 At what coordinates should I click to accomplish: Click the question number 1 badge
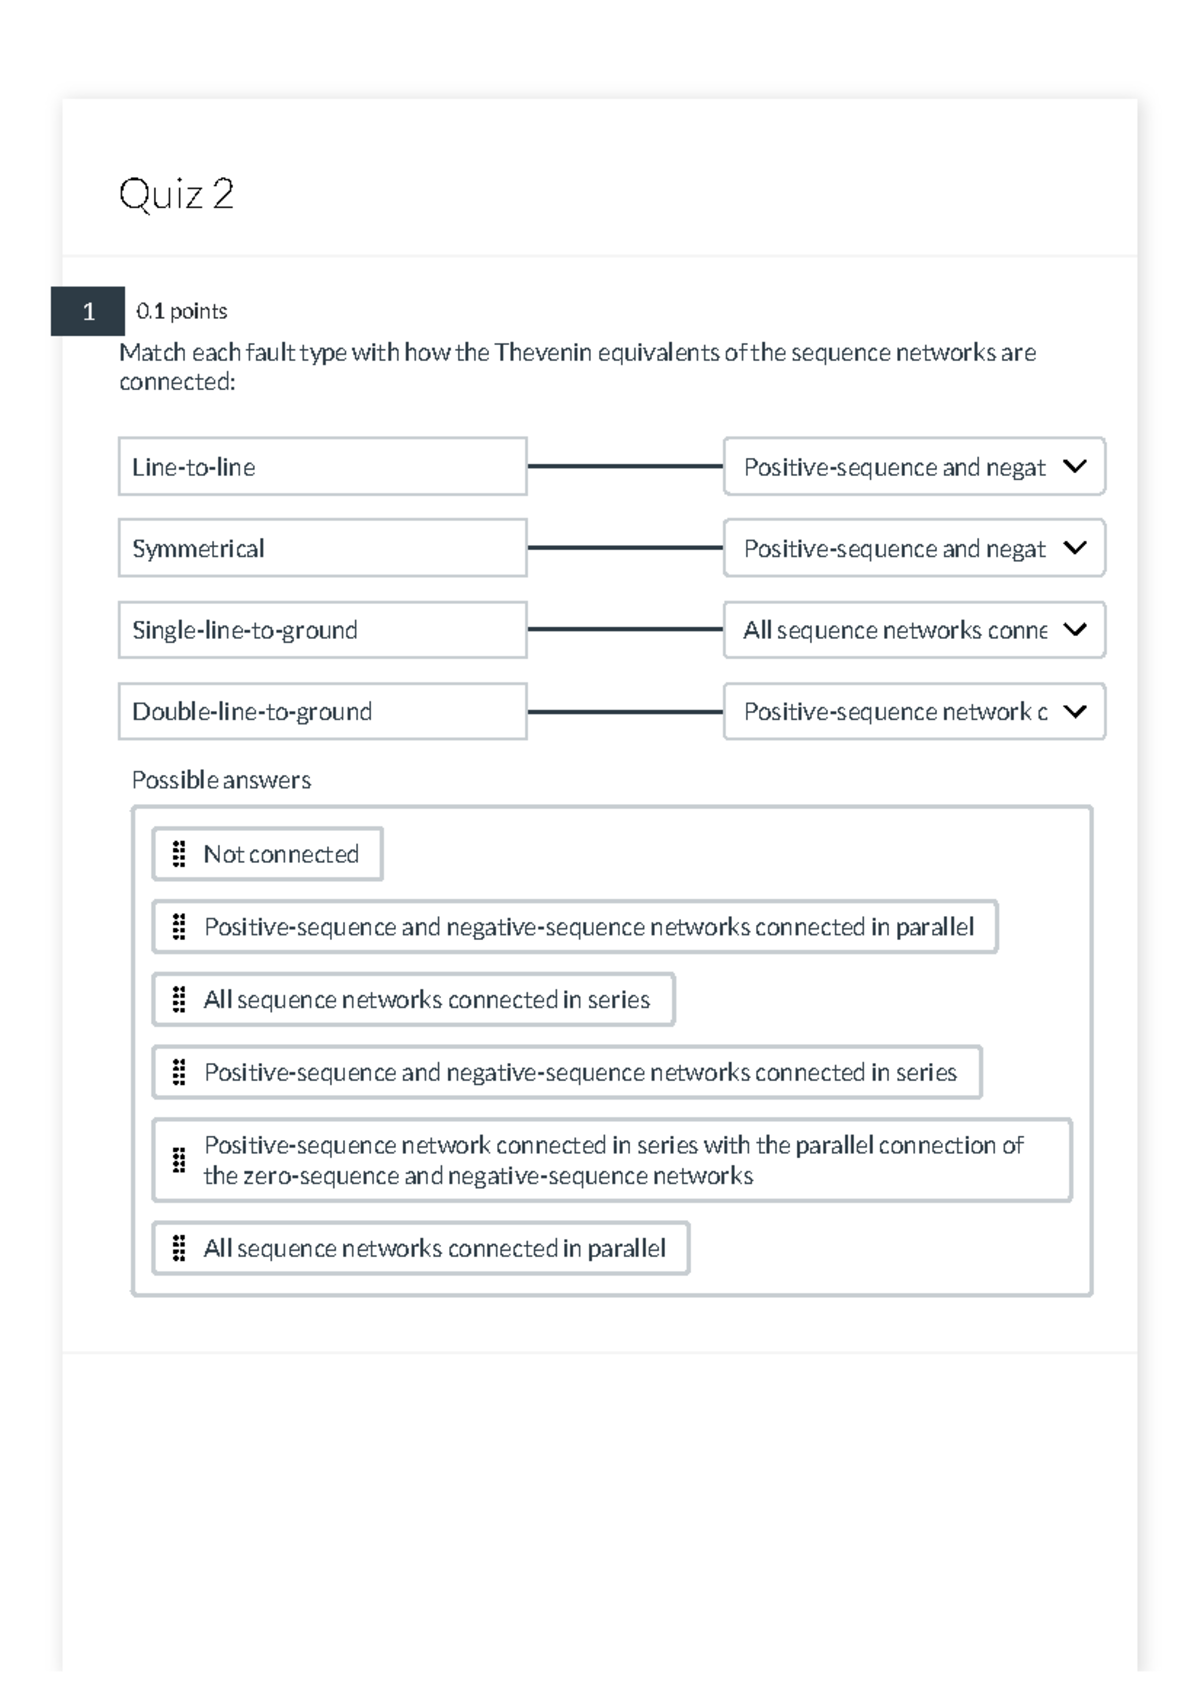tap(88, 312)
